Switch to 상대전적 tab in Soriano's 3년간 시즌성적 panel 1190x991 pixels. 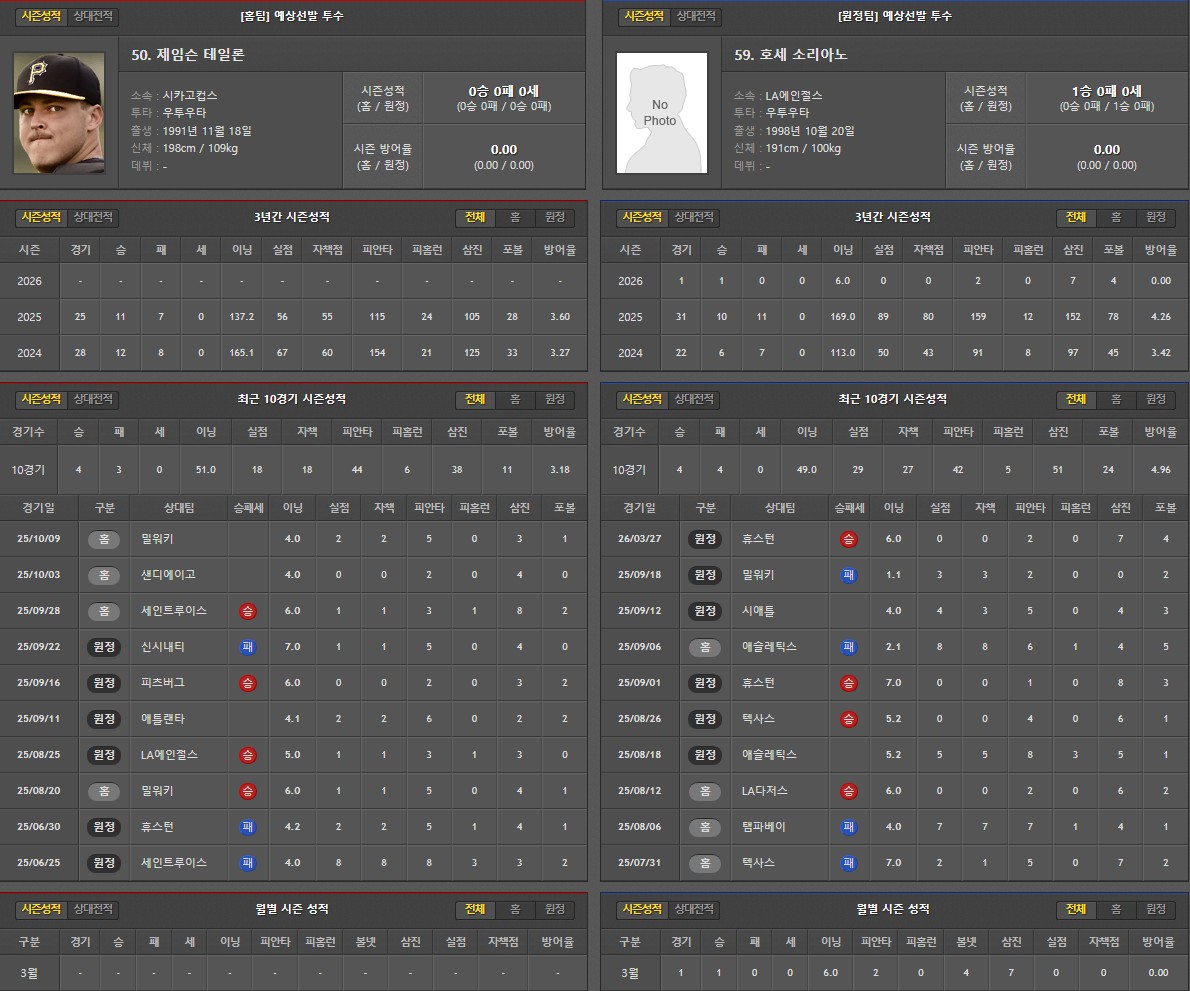pos(695,217)
